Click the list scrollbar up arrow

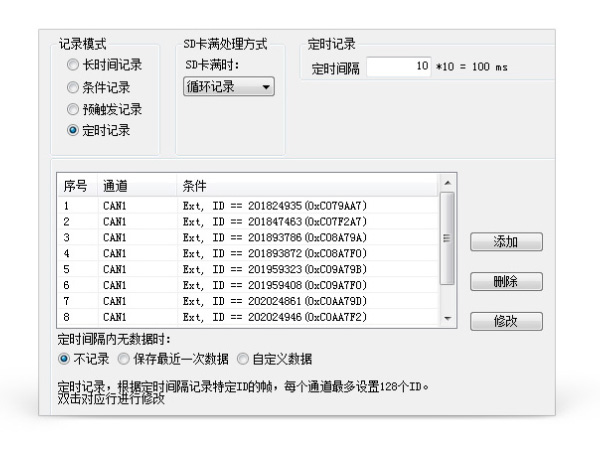[x=447, y=183]
